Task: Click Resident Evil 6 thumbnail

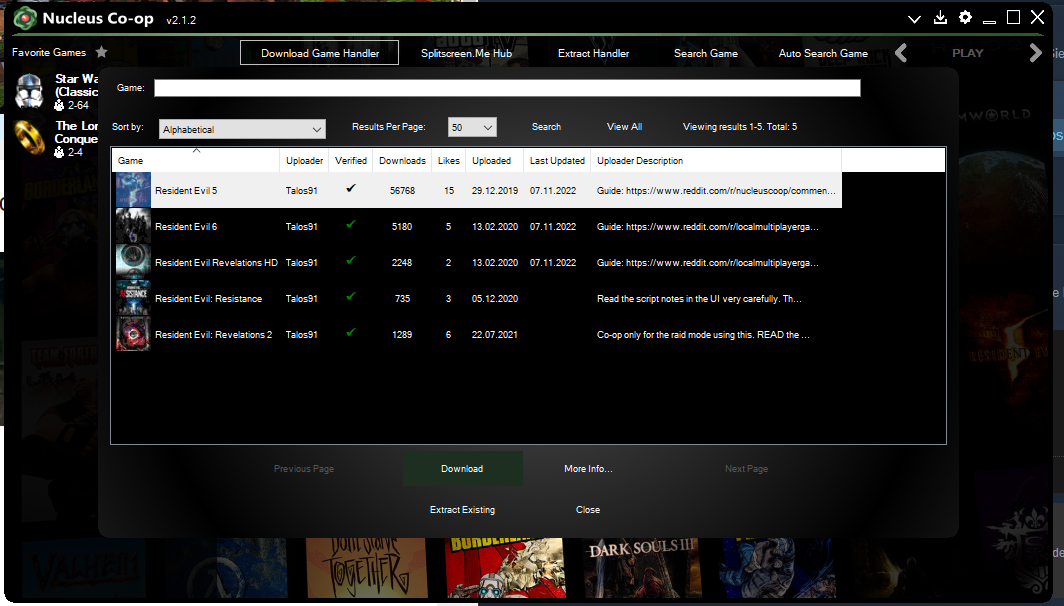Action: click(133, 226)
